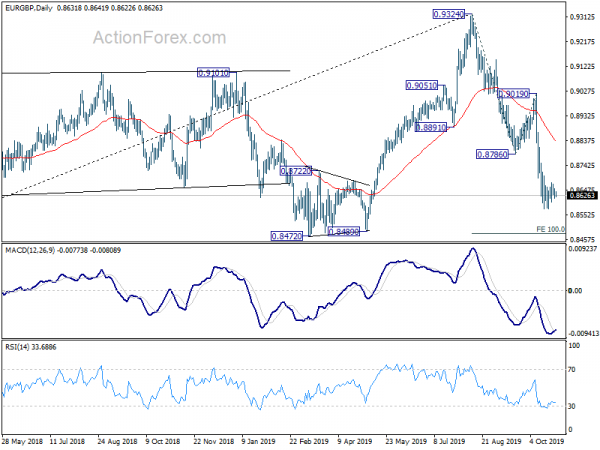Viewport: 600px width, 450px height.
Task: Click the RSI(14) indicator label
Action: pyautogui.click(x=16, y=347)
